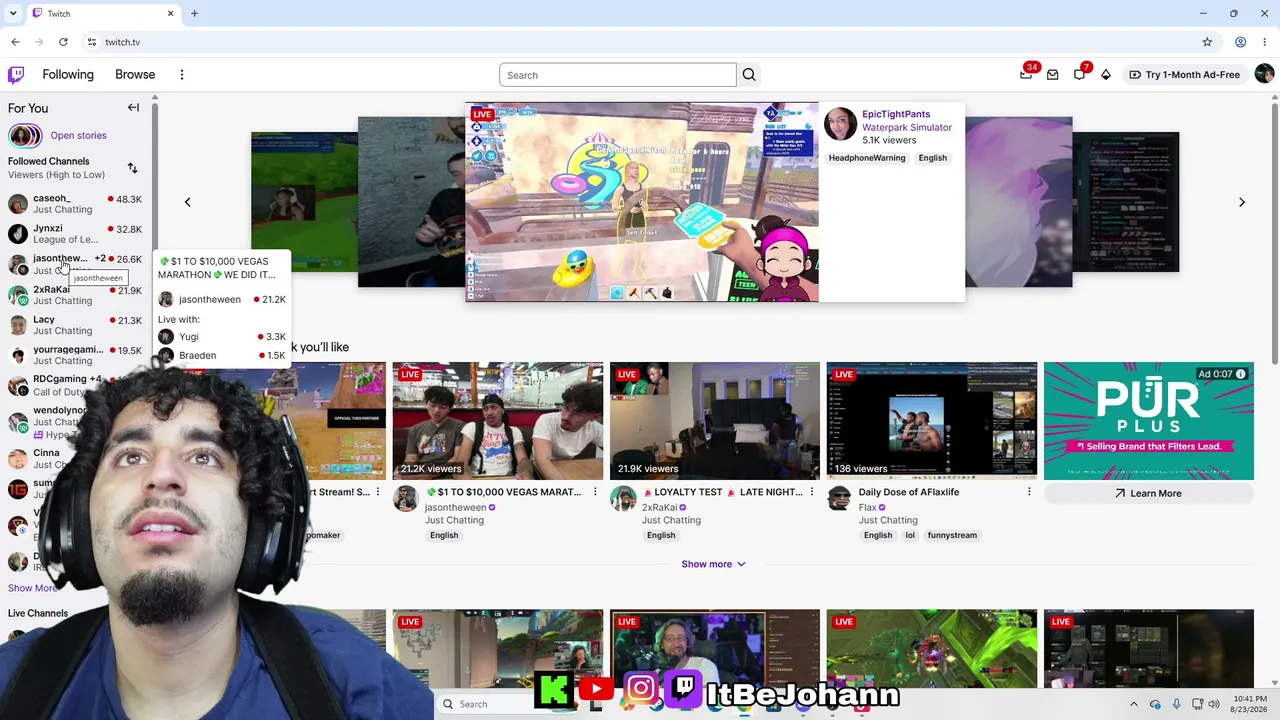This screenshot has height=720, width=1280.
Task: Select English tag on featured stream
Action: (932, 158)
